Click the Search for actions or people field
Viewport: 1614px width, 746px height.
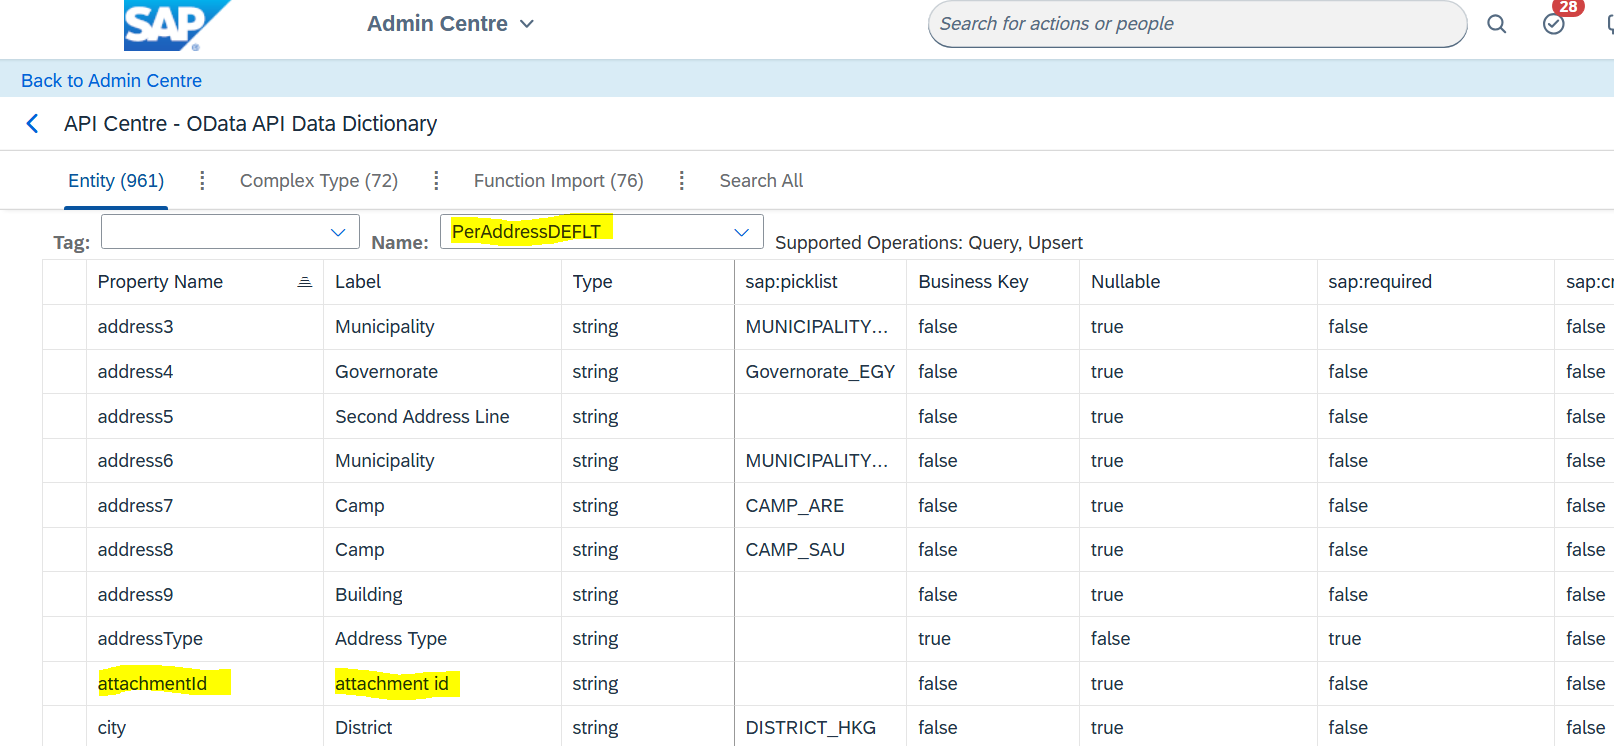(x=1197, y=24)
